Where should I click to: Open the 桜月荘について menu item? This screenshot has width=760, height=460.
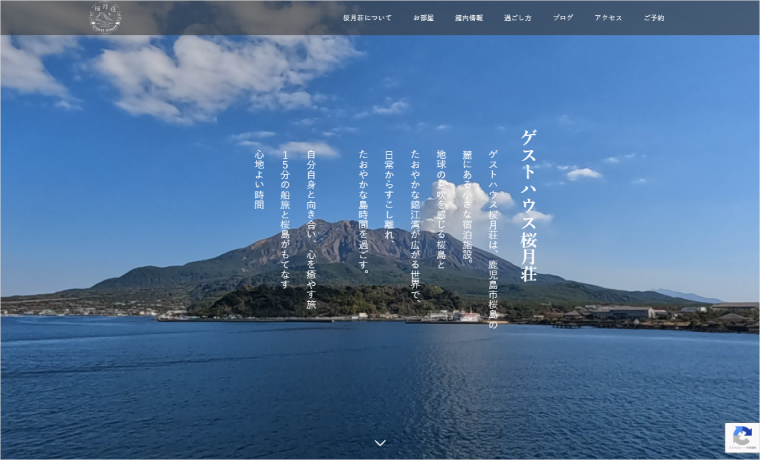[367, 18]
